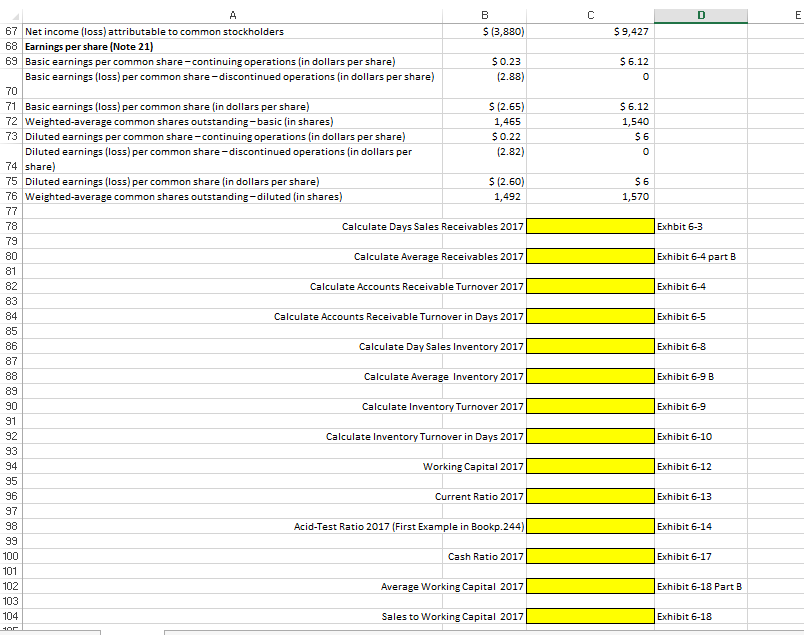Select the 'Exhibit 6-10' cell
This screenshot has height=635, width=804.
(700, 436)
